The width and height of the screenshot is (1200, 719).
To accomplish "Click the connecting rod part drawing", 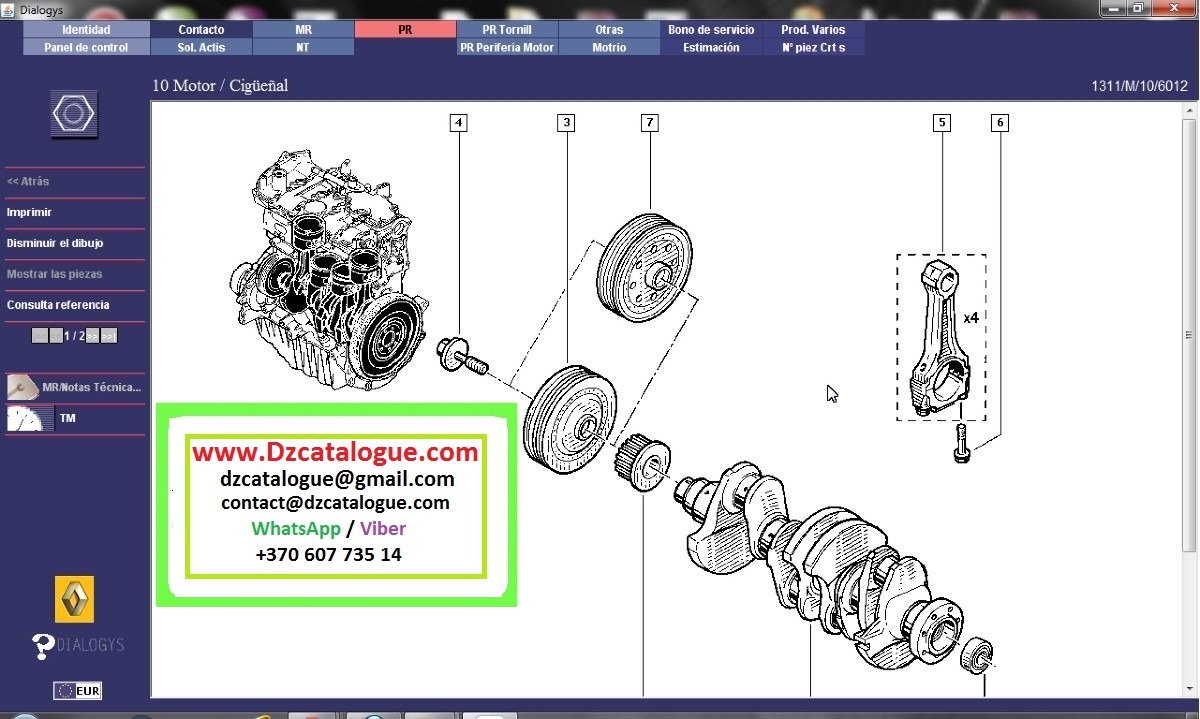I will click(939, 337).
